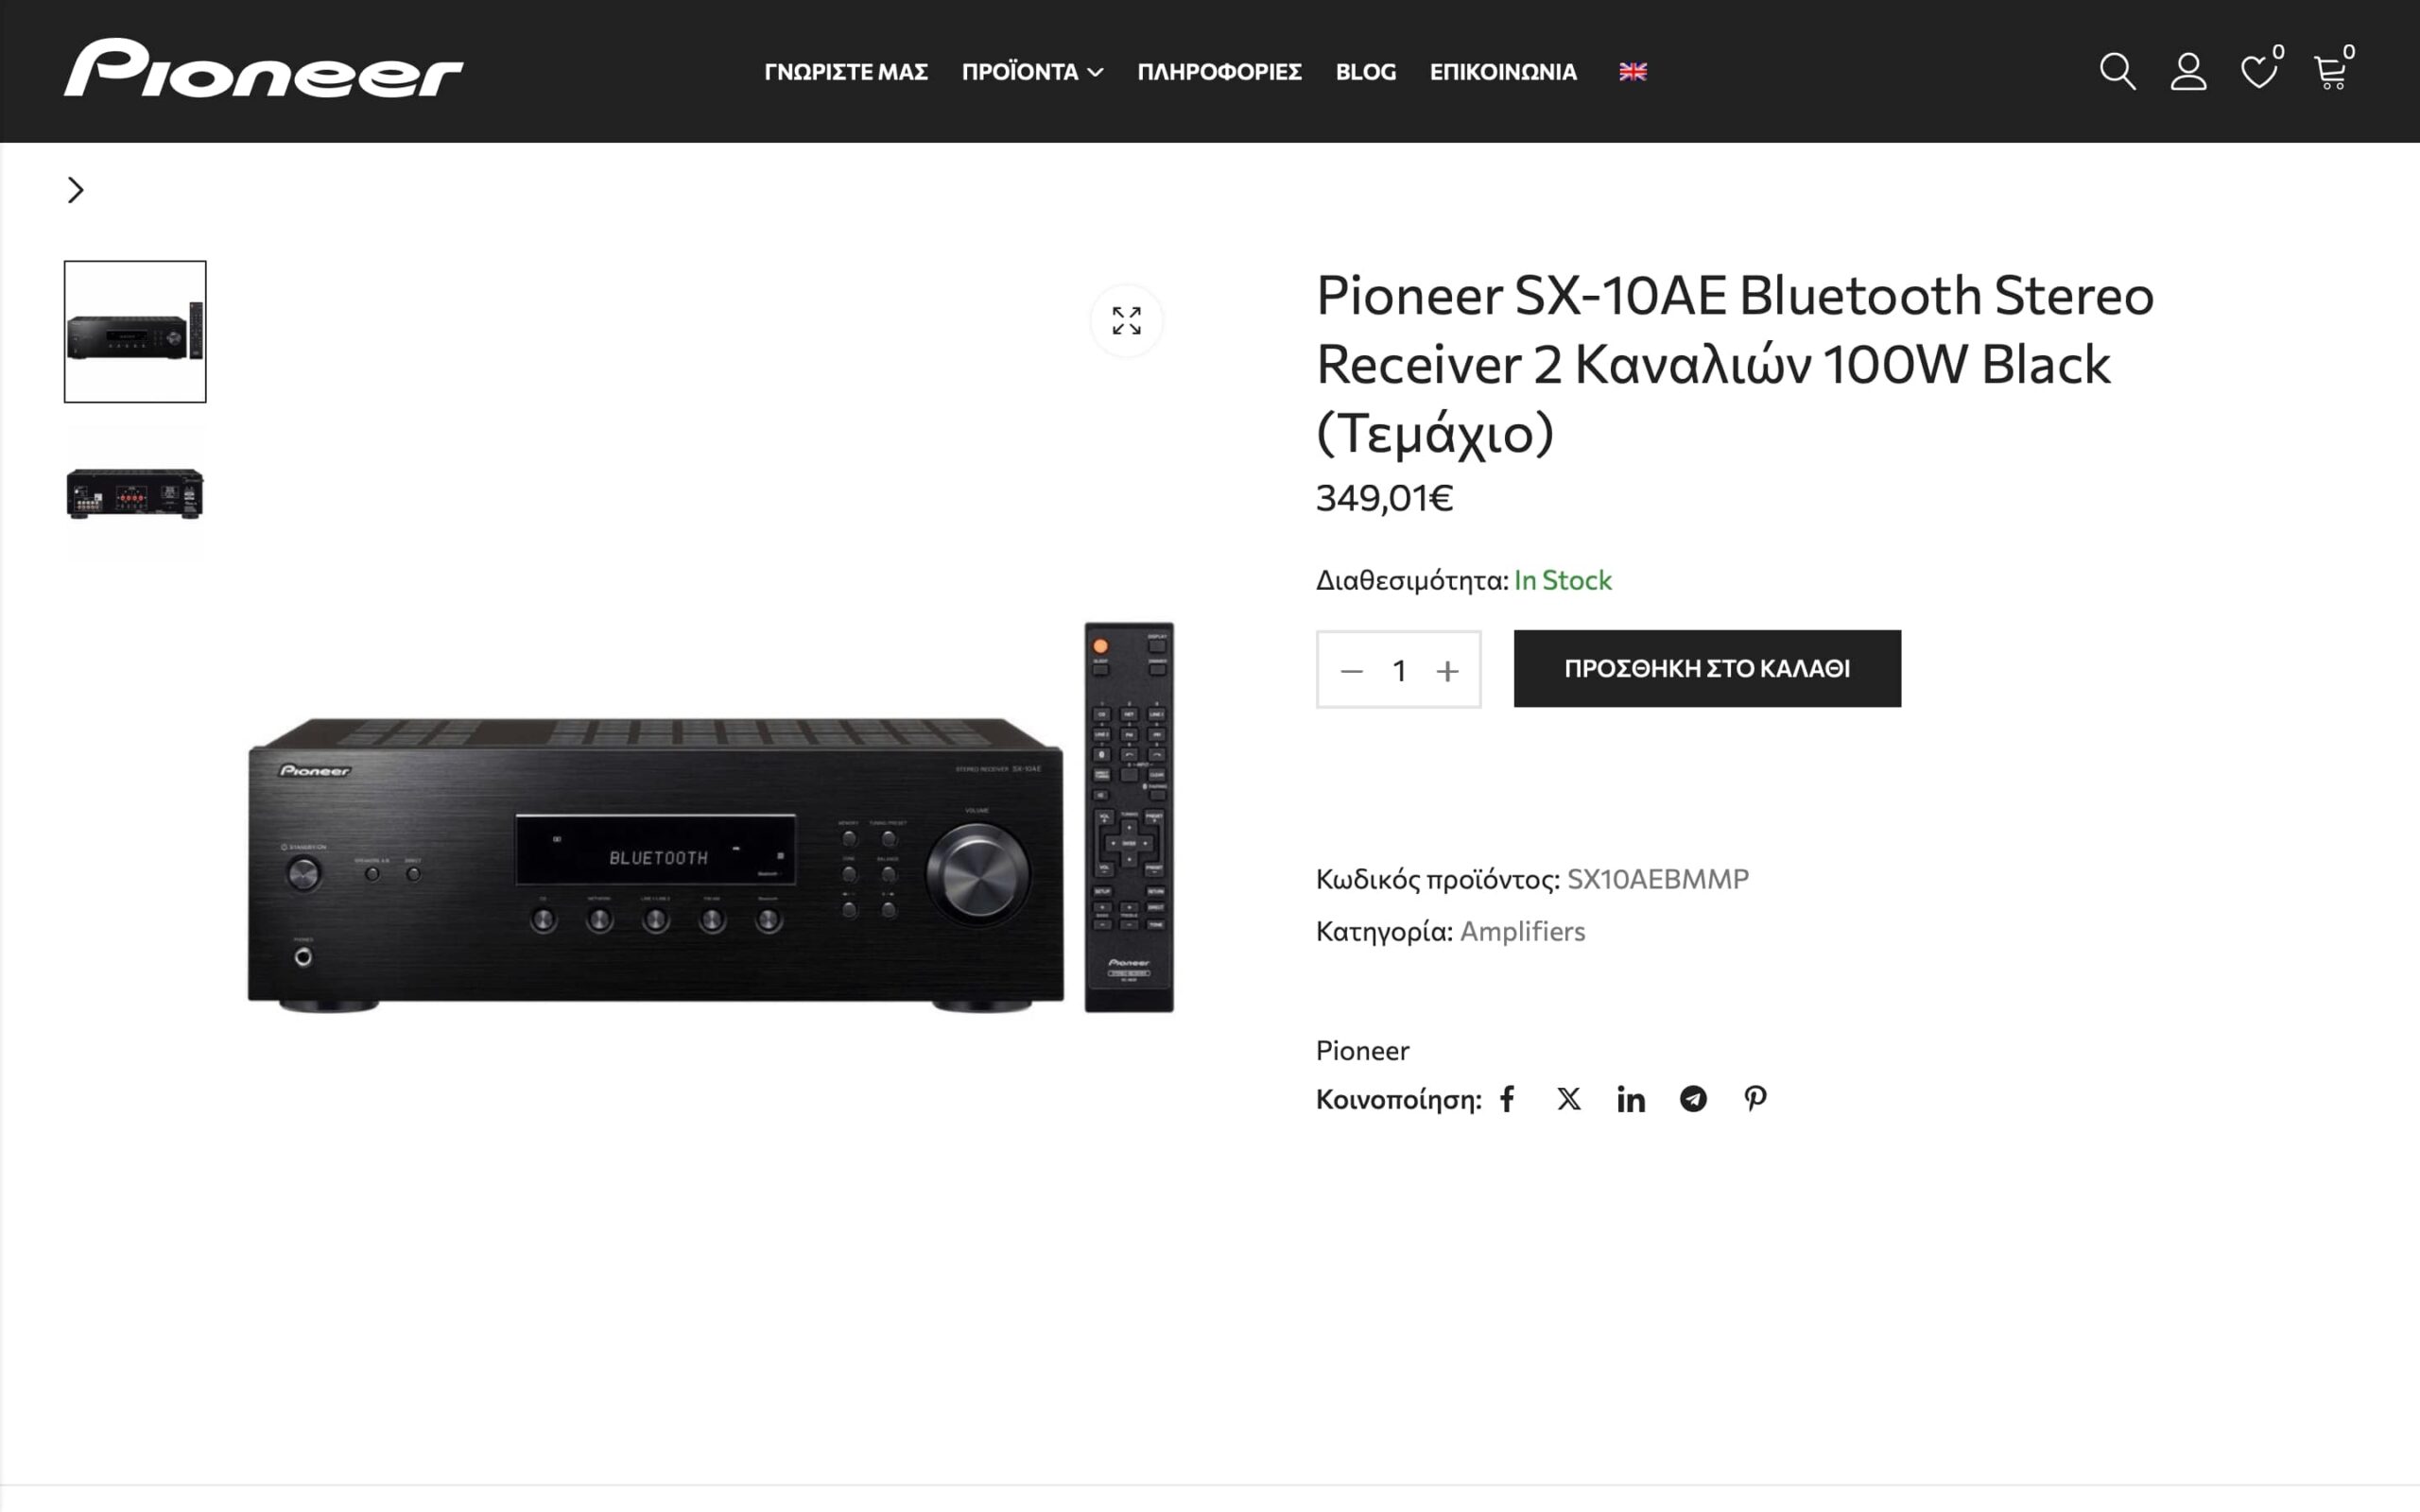Open the BLOG menu item
Image resolution: width=2420 pixels, height=1512 pixels.
click(x=1365, y=71)
